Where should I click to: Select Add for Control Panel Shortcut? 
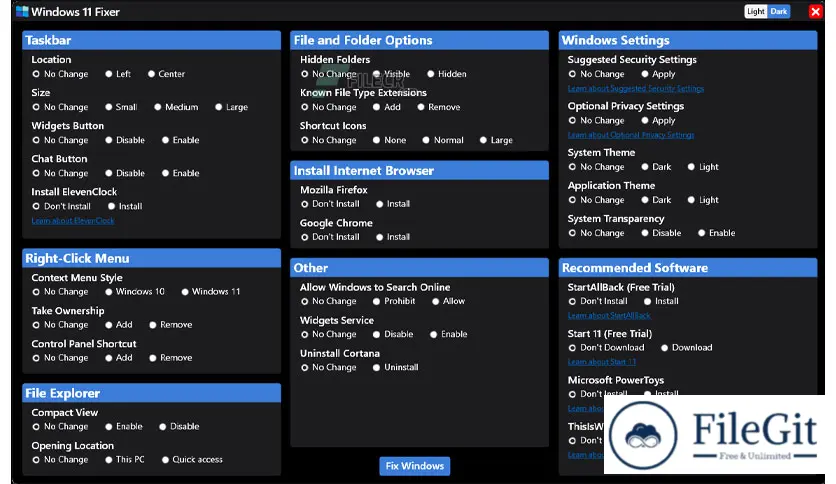119,358
